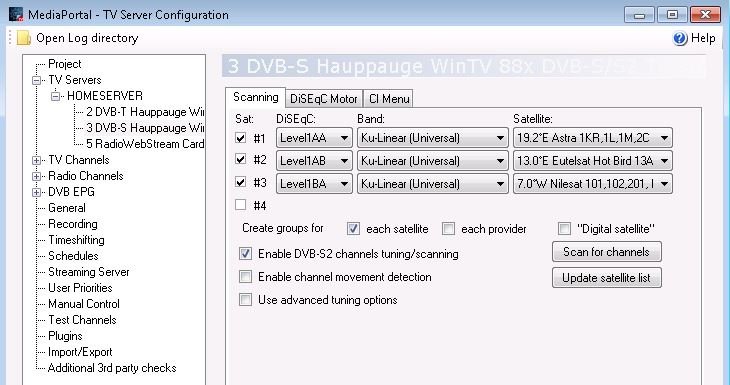Screen dimensions: 730x385
Task: Select Project in the tree
Action: [65, 64]
